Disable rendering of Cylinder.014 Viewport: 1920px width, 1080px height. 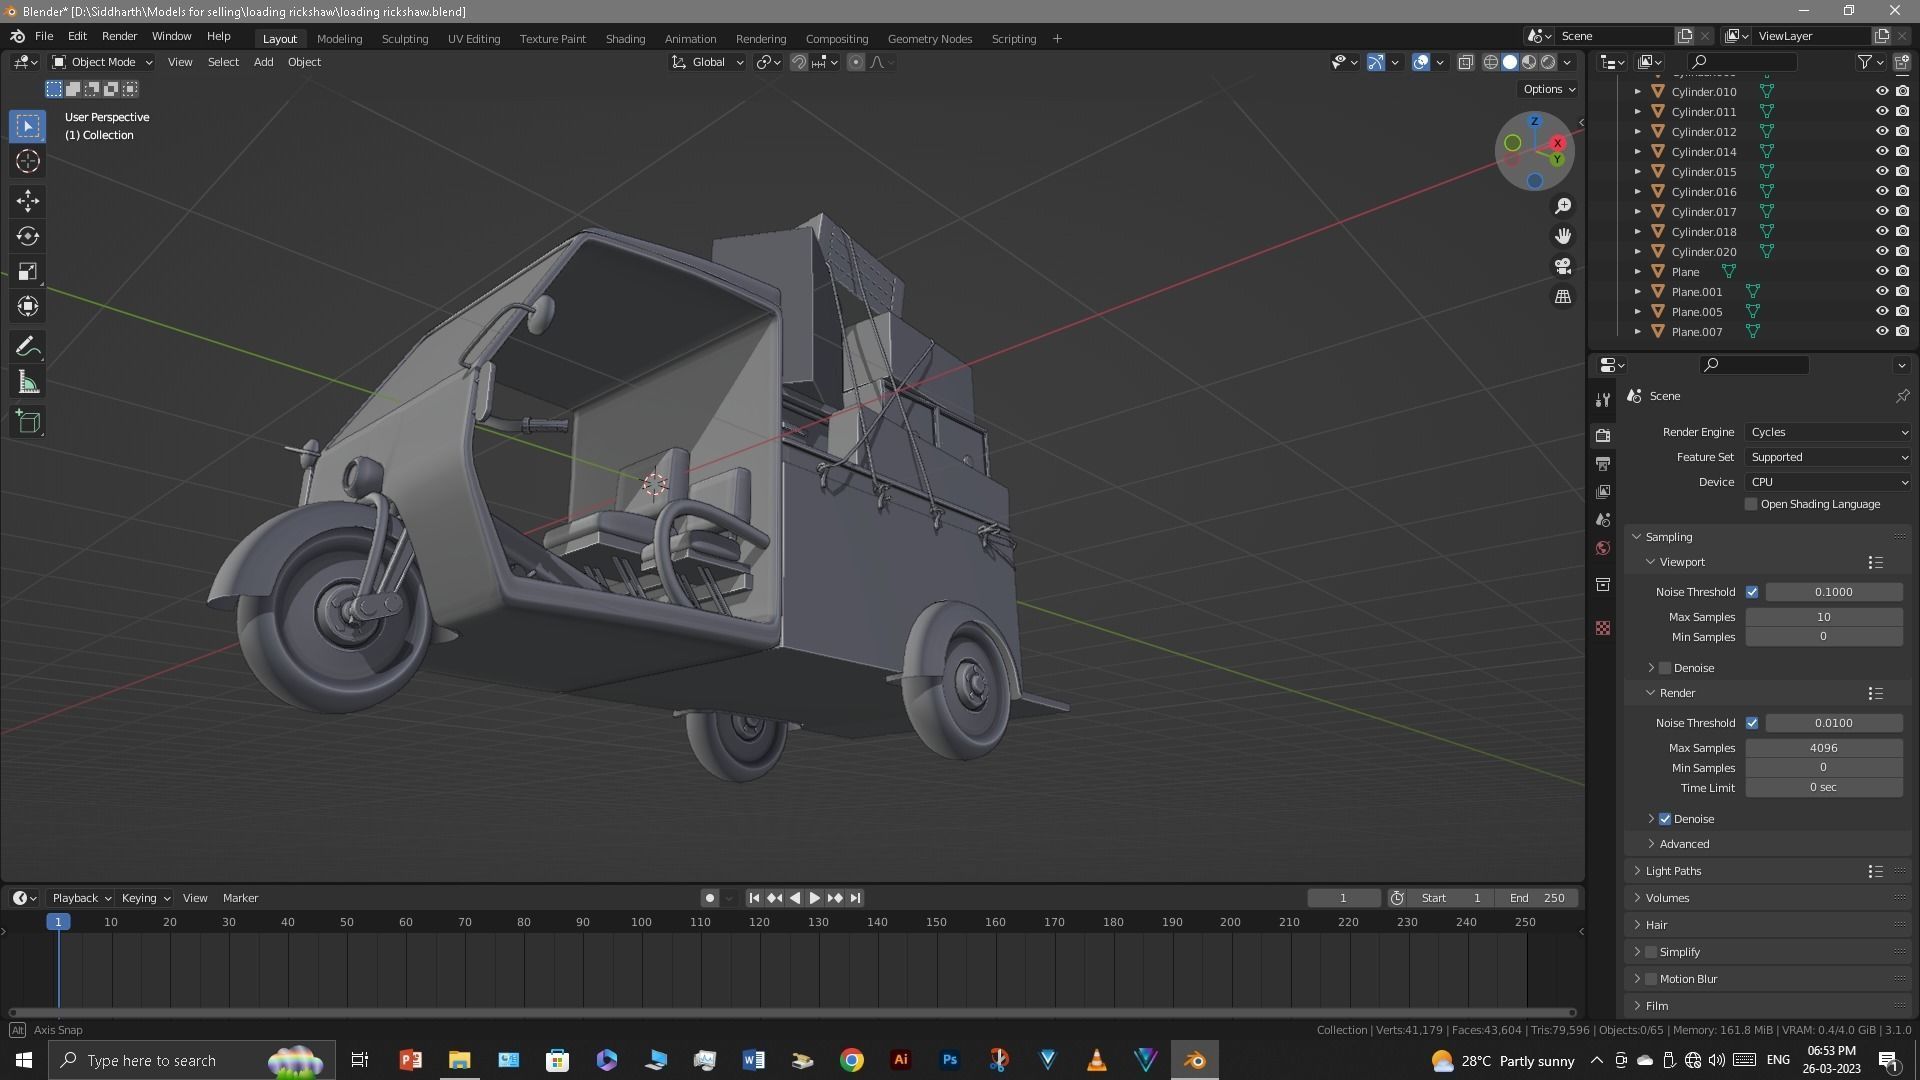[1902, 151]
